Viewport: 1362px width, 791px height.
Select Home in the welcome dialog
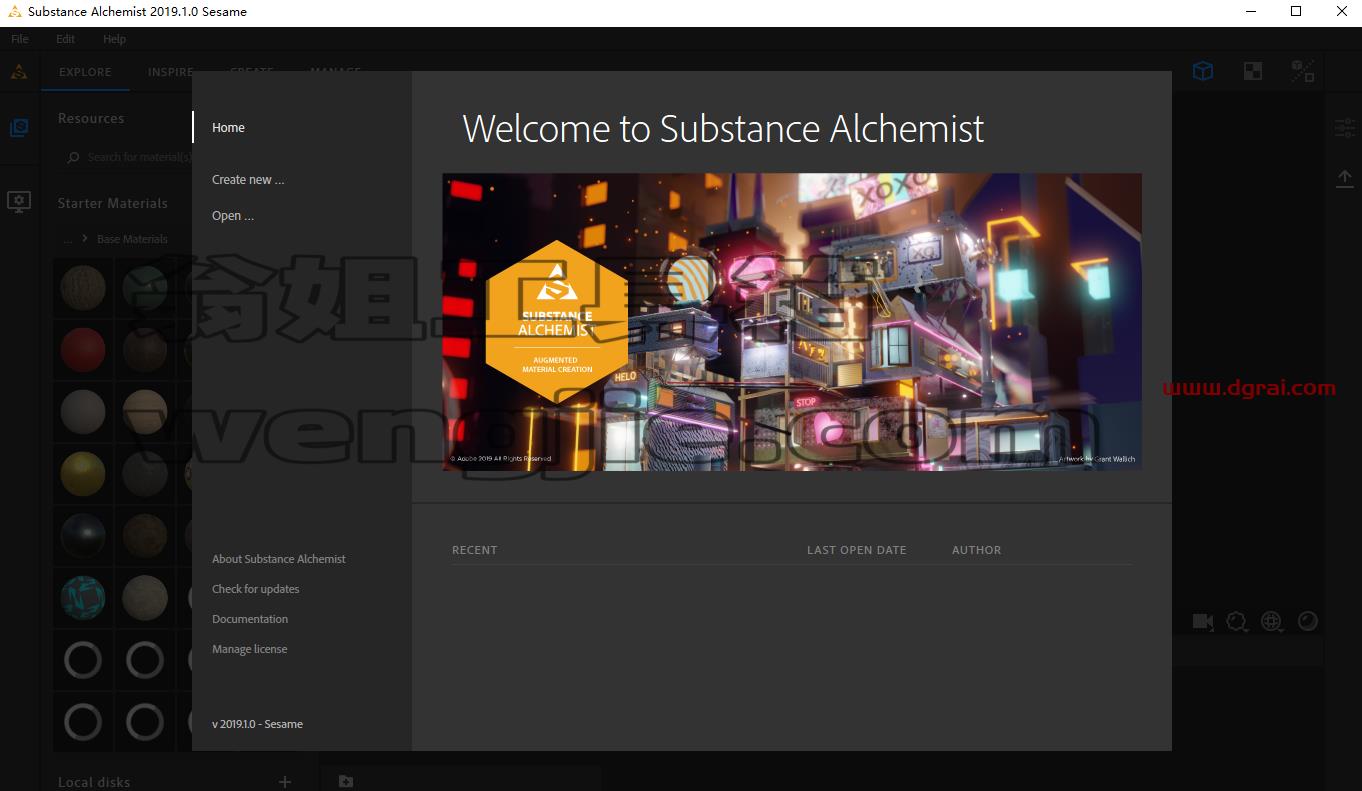pyautogui.click(x=228, y=127)
